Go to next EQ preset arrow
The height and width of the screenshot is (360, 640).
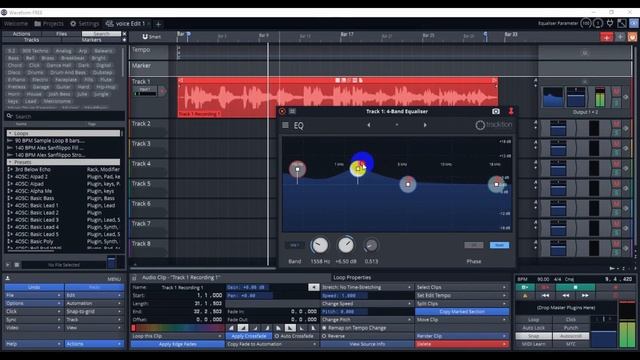coord(425,125)
